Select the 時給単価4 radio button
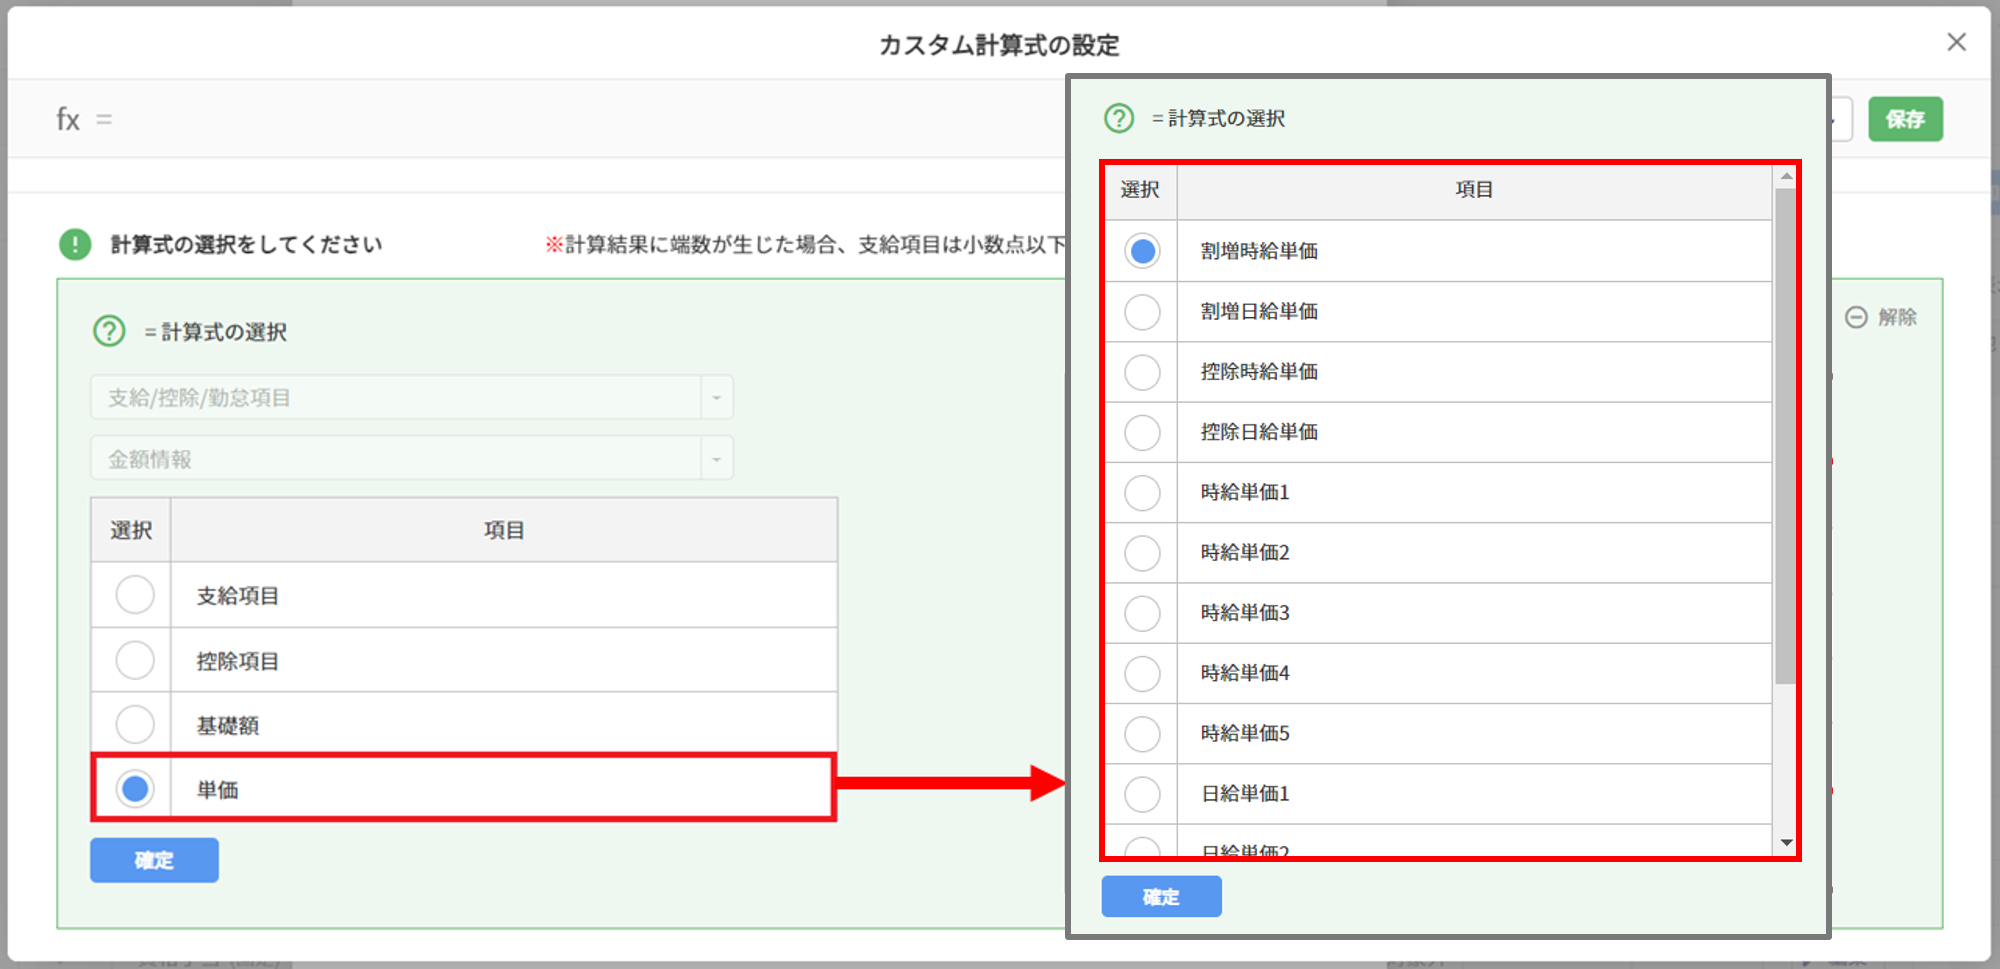Screen dimensions: 2000x969 1142,673
